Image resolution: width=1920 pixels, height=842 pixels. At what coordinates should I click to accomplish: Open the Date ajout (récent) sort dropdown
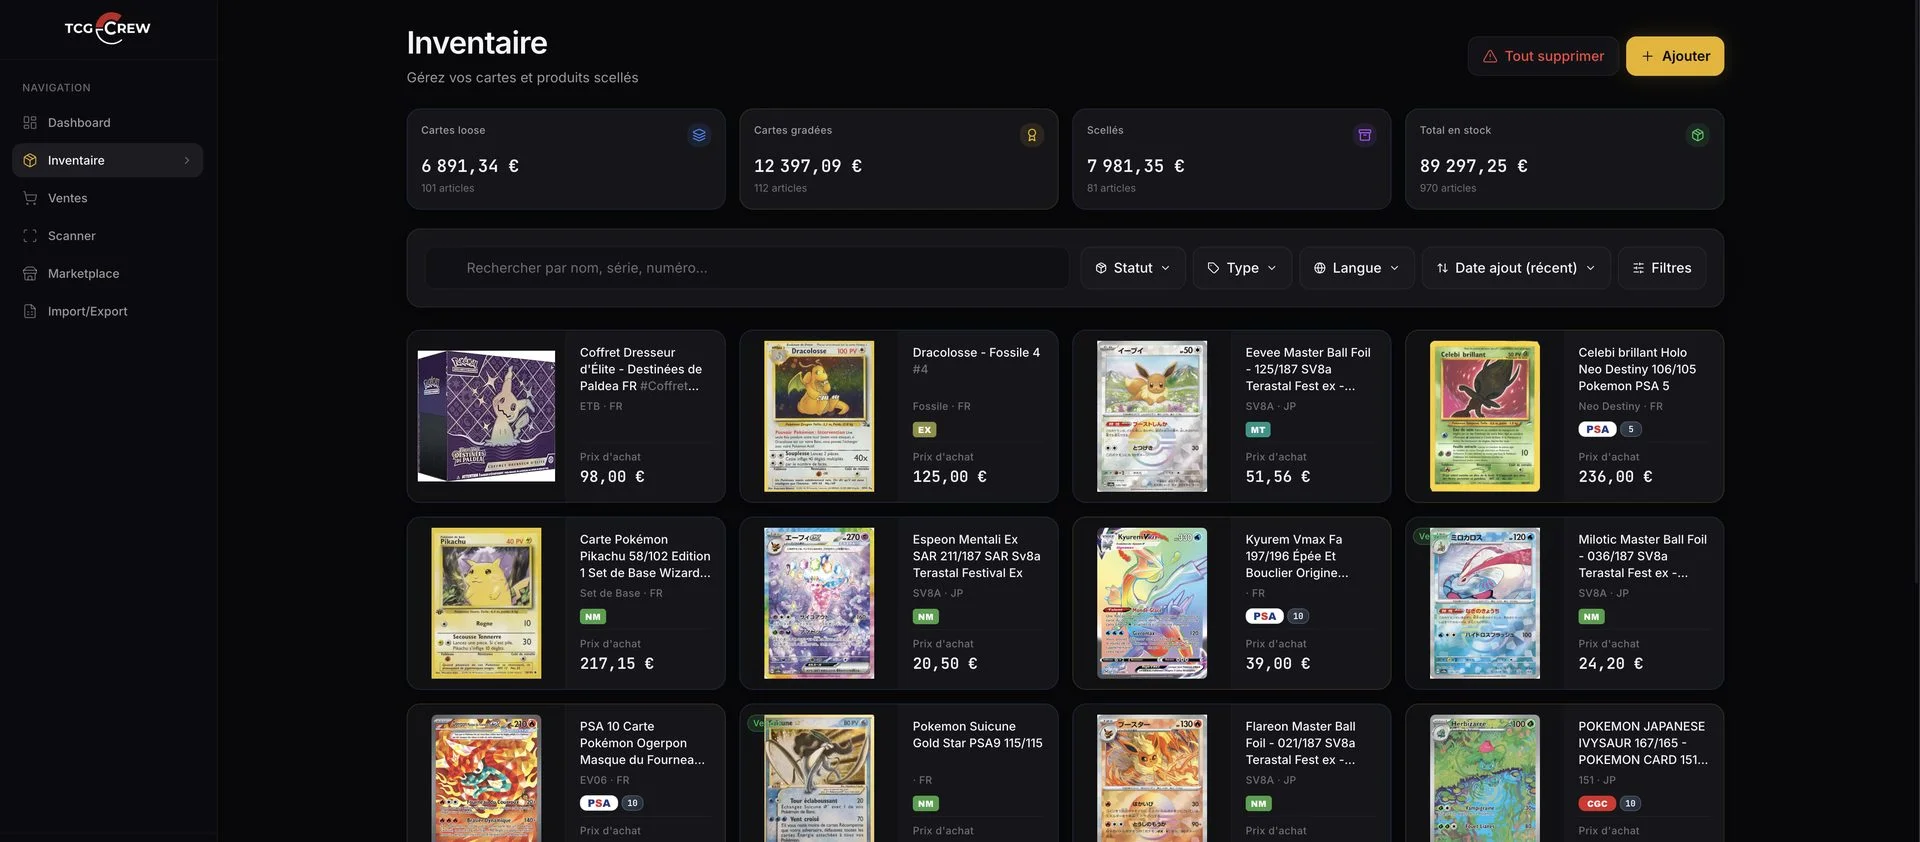(1516, 268)
